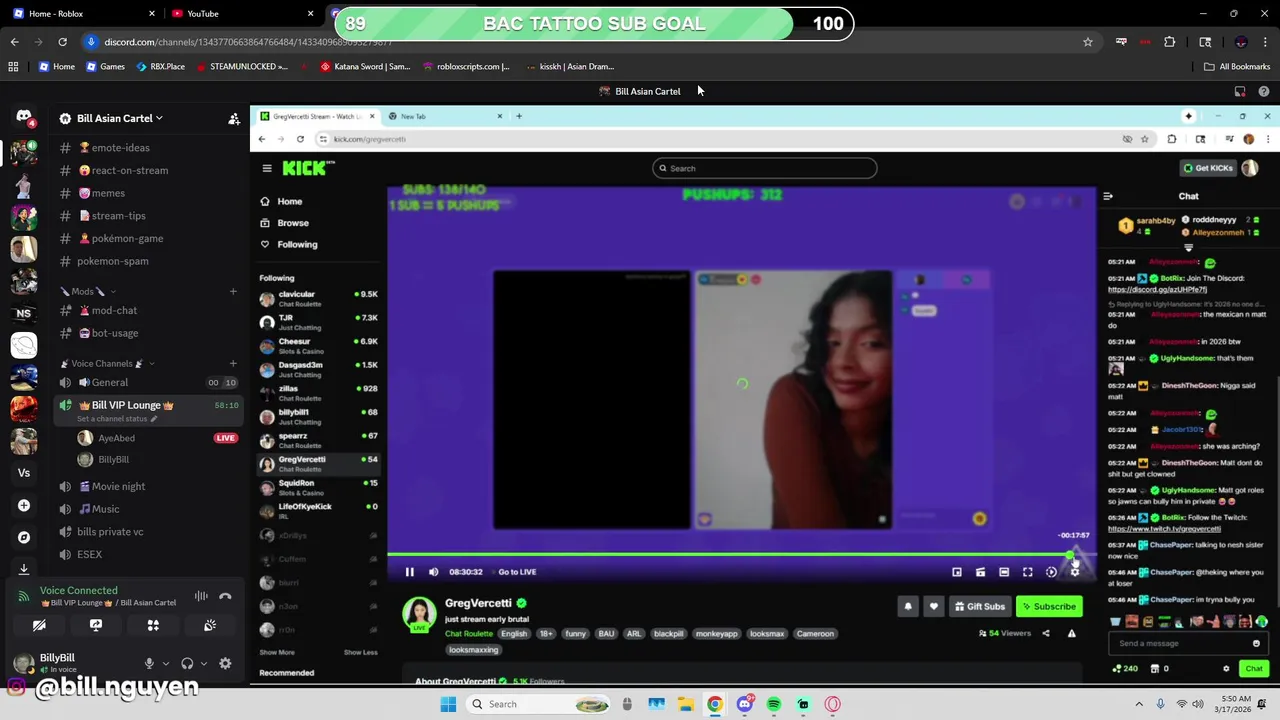This screenshot has height=720, width=1280.
Task: Click the Gift Subs button
Action: click(x=979, y=606)
